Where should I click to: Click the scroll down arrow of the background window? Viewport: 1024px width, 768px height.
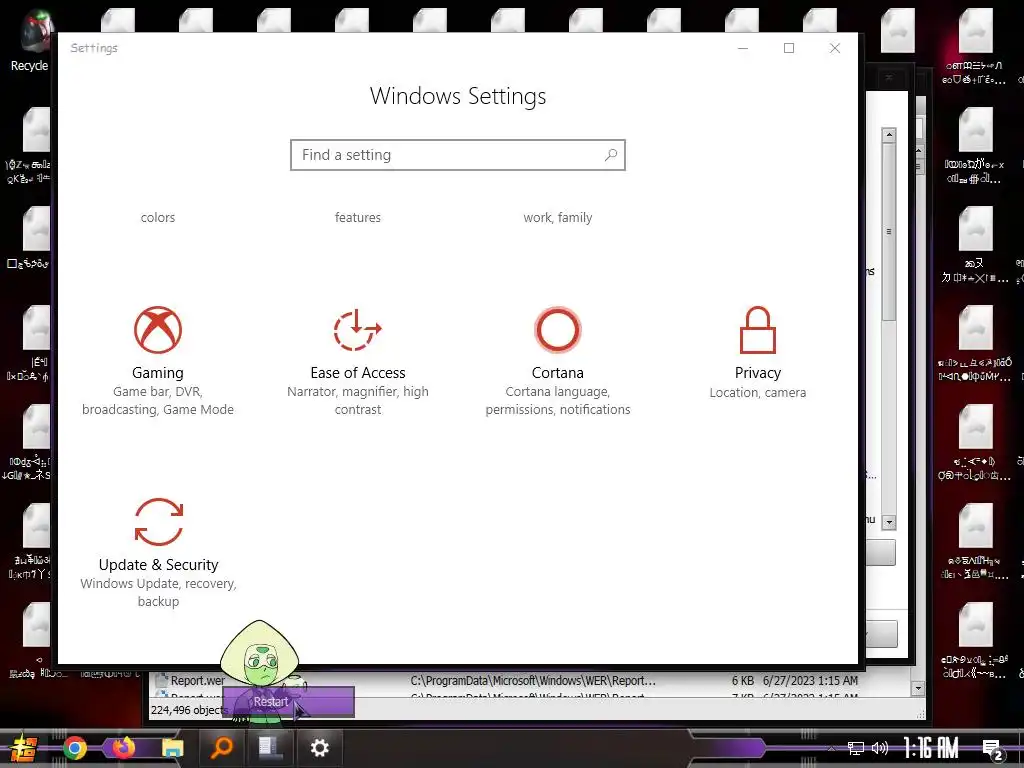888,522
